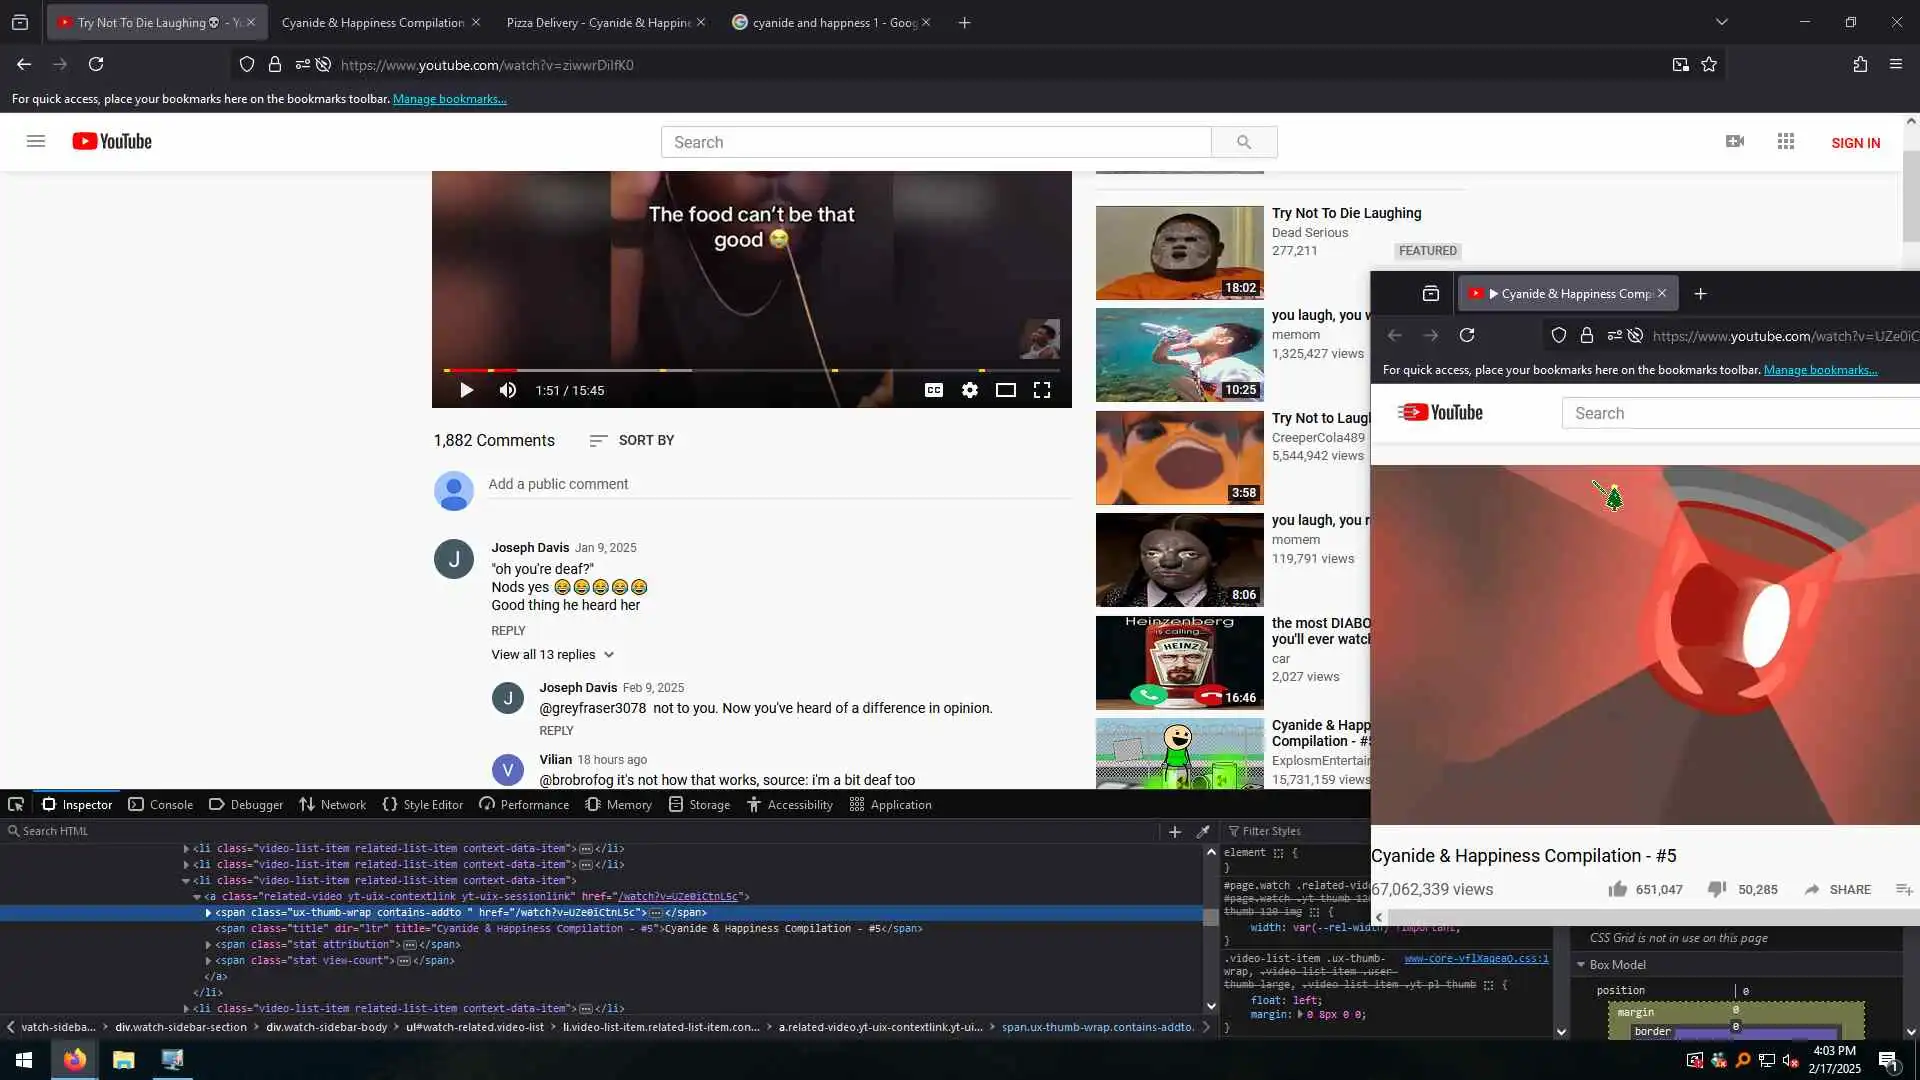This screenshot has width=1920, height=1080.
Task: Bookmark this page with star icon
Action: pyautogui.click(x=1709, y=65)
